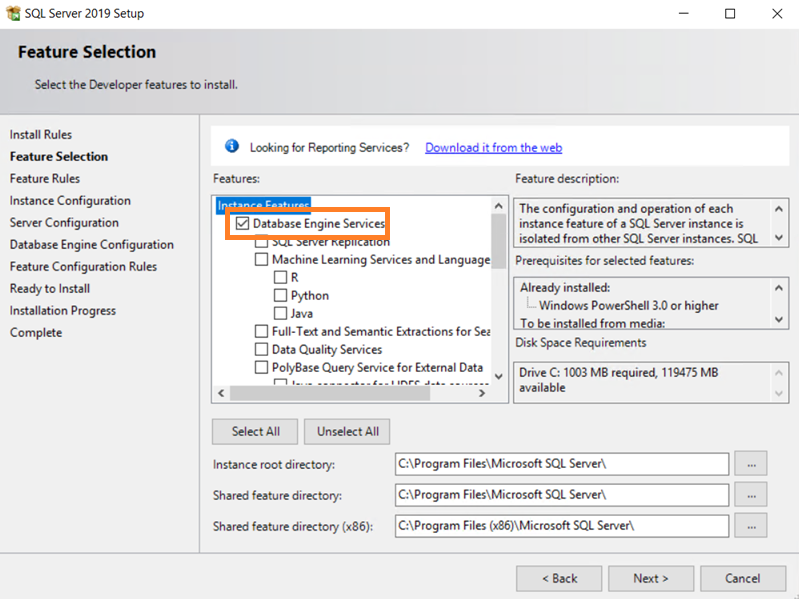The width and height of the screenshot is (799, 599).
Task: Select Install Rules step in sidebar
Action: pyautogui.click(x=41, y=134)
